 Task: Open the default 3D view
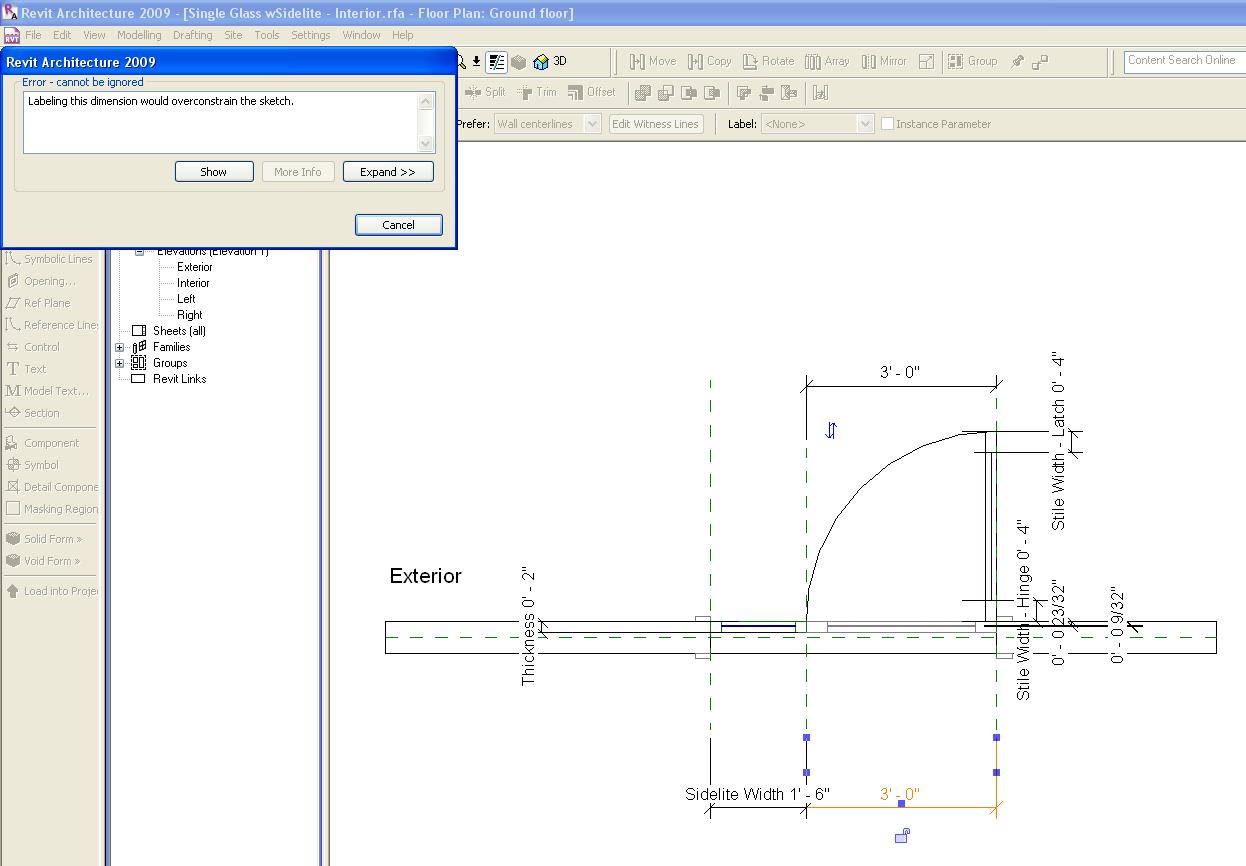(x=550, y=61)
